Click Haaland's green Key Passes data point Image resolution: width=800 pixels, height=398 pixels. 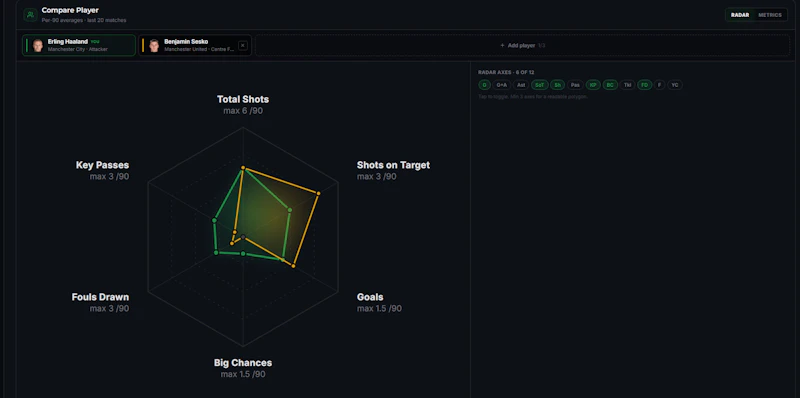coord(214,220)
